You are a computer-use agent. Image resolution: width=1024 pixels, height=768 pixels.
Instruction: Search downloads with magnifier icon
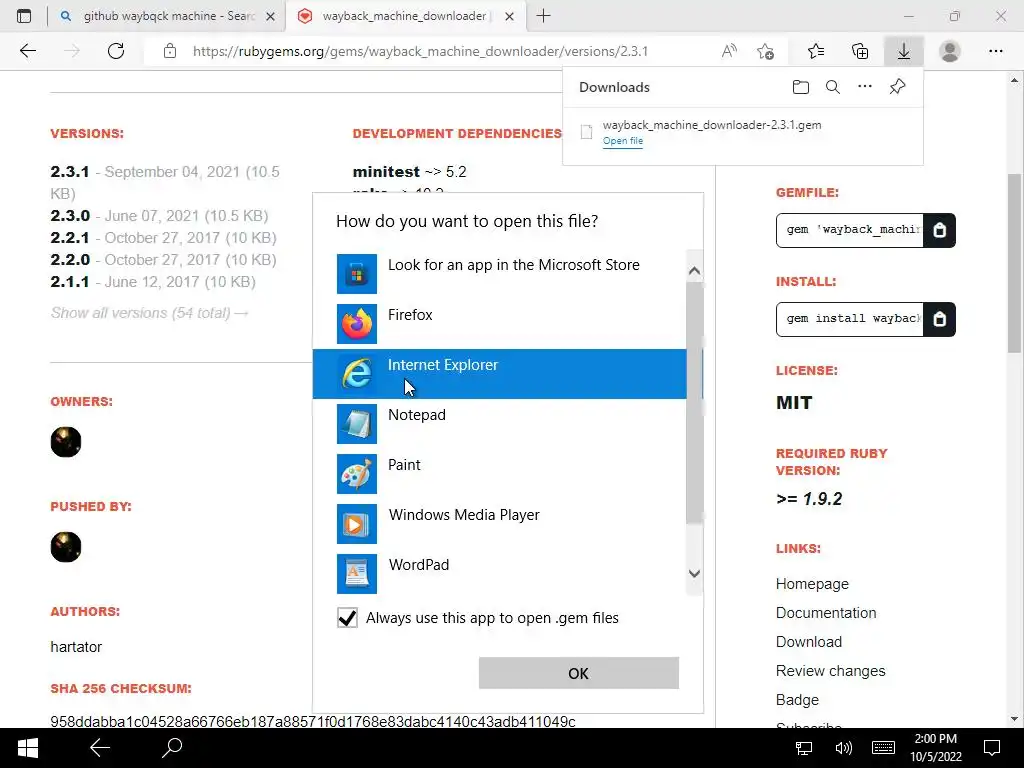(833, 87)
